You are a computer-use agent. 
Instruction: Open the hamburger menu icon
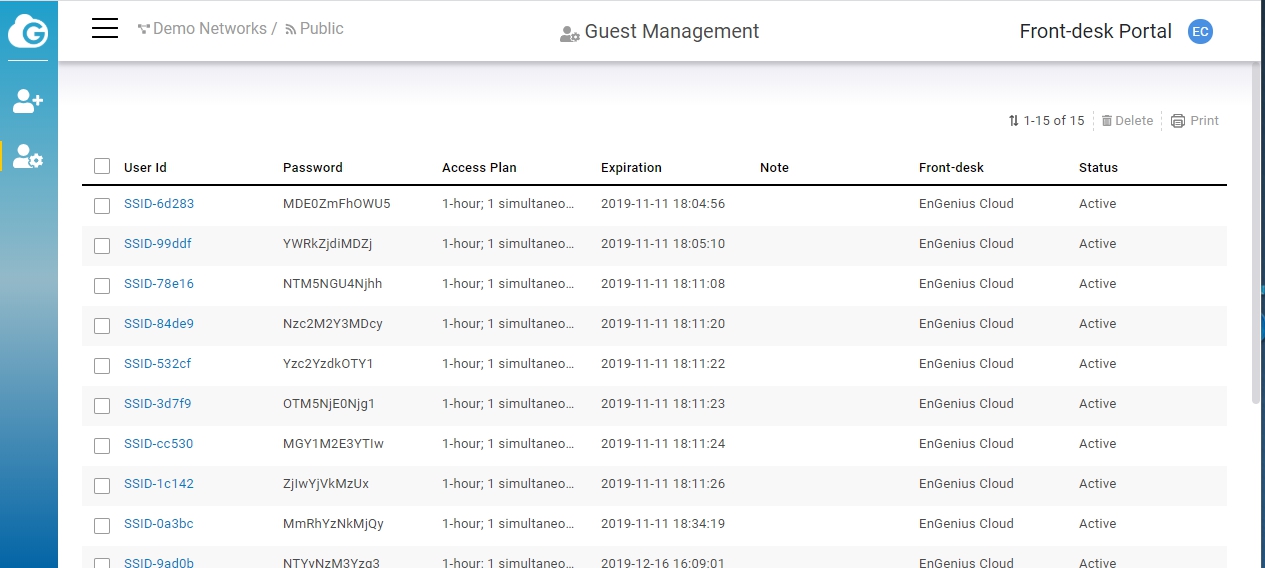pos(105,28)
